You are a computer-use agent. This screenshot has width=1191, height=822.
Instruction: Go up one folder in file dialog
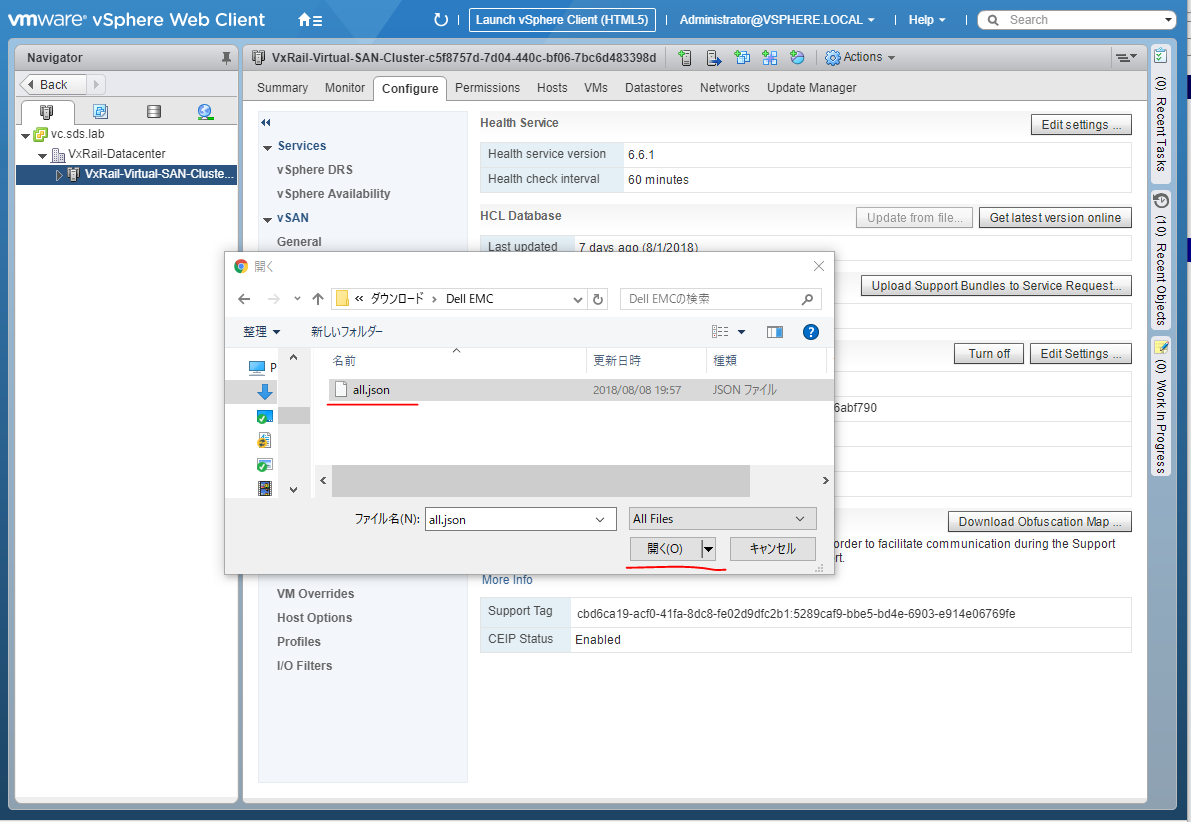318,299
